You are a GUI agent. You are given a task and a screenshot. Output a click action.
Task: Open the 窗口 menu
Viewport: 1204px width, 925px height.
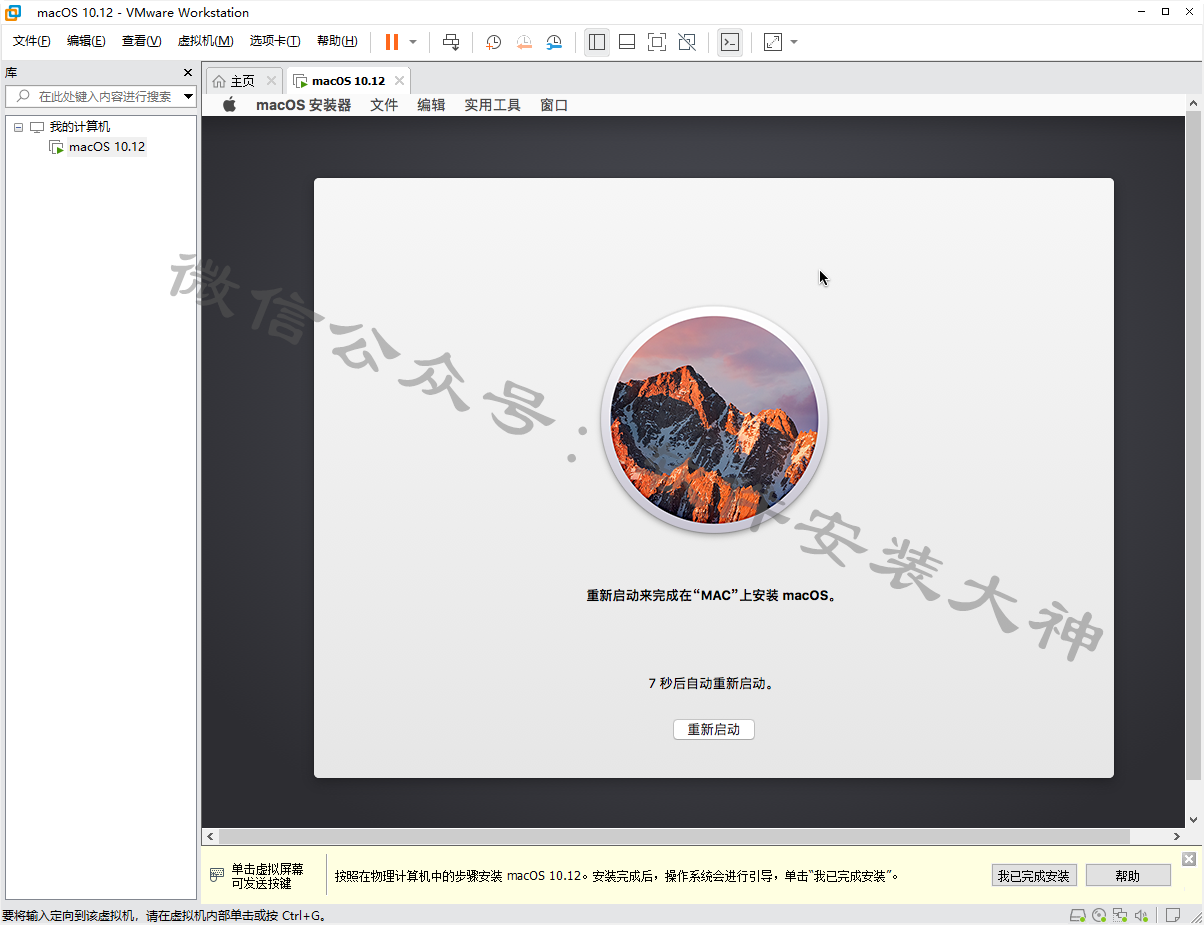[x=554, y=105]
